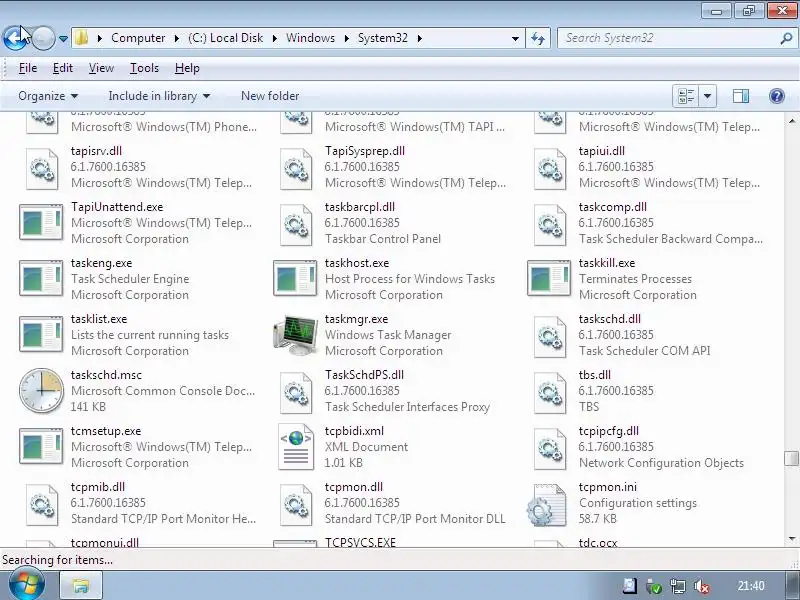800x600 pixels.
Task: Click the New folder button
Action: tap(270, 96)
